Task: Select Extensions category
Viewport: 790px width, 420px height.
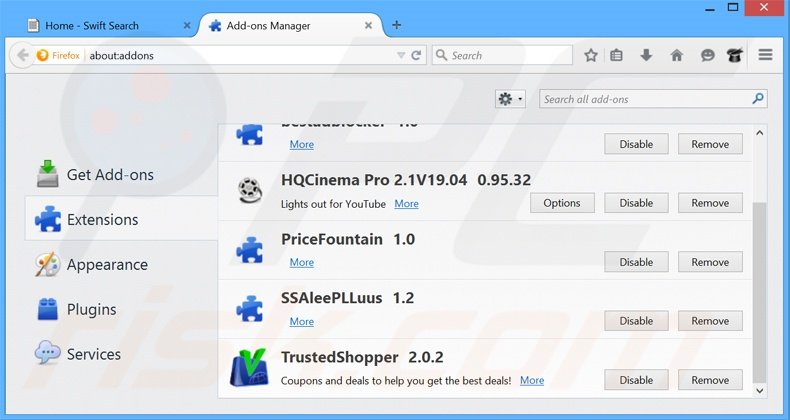Action: tap(121, 219)
